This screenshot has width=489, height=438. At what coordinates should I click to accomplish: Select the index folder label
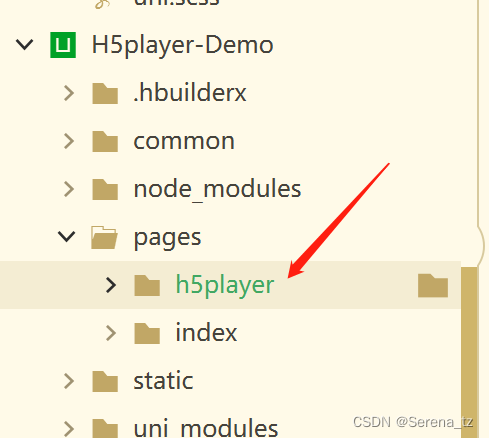tap(206, 332)
